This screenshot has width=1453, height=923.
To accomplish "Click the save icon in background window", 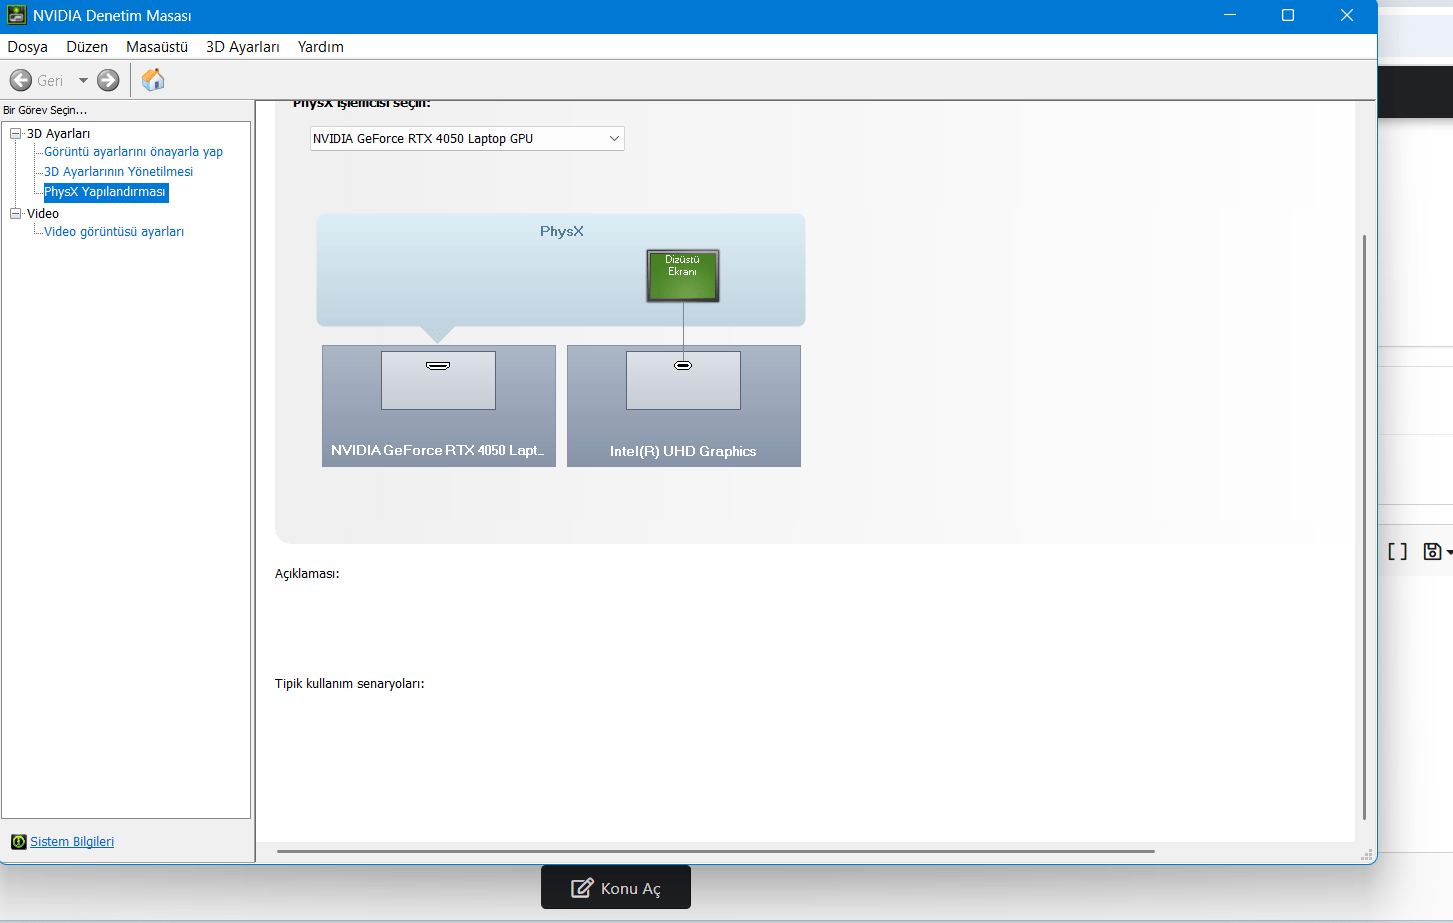I will tap(1433, 552).
